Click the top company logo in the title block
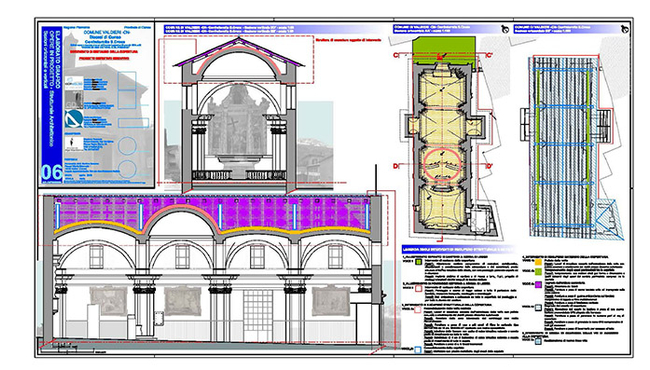The image size is (650, 370). pos(74,83)
